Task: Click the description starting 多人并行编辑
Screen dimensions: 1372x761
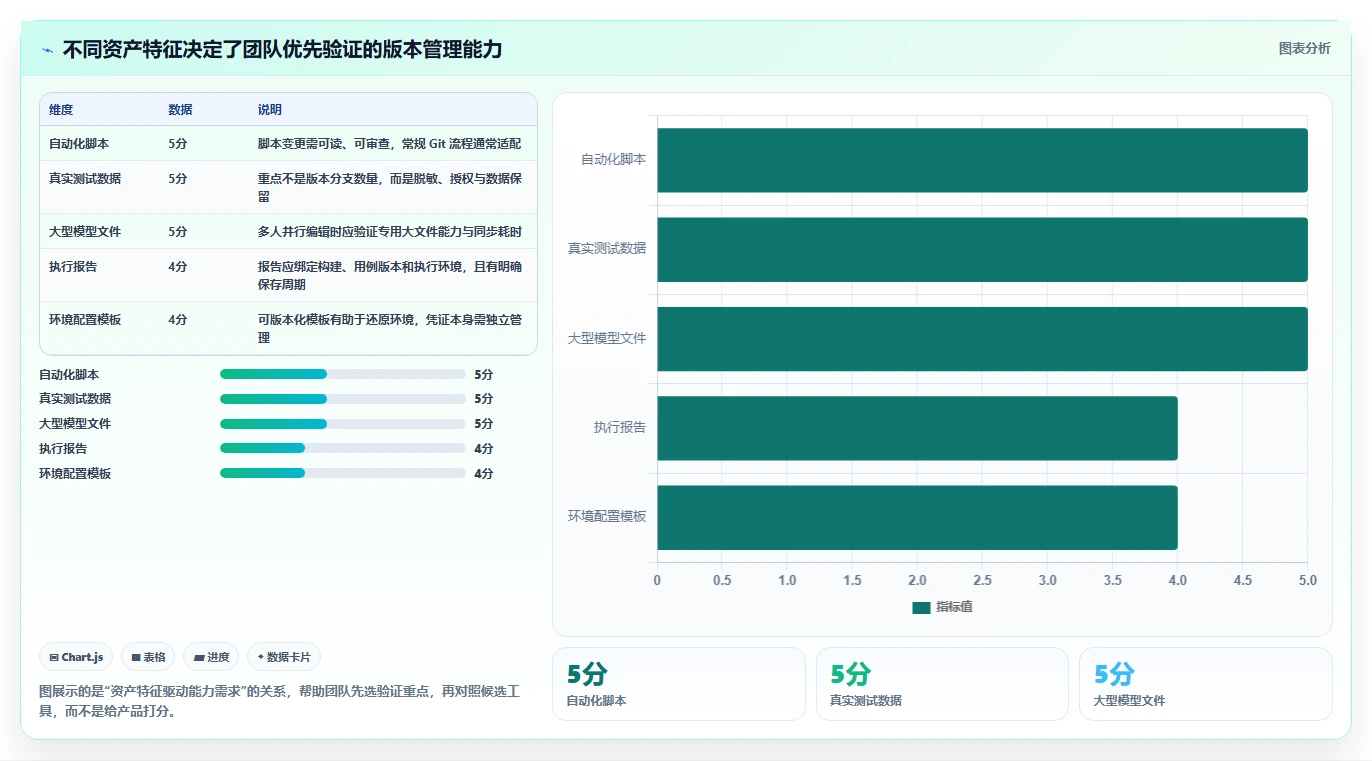Action: point(389,232)
